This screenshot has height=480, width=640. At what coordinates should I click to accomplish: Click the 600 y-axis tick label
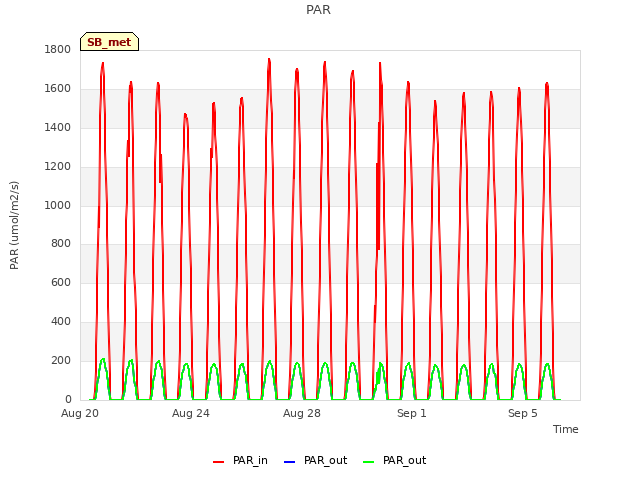[x=61, y=282]
